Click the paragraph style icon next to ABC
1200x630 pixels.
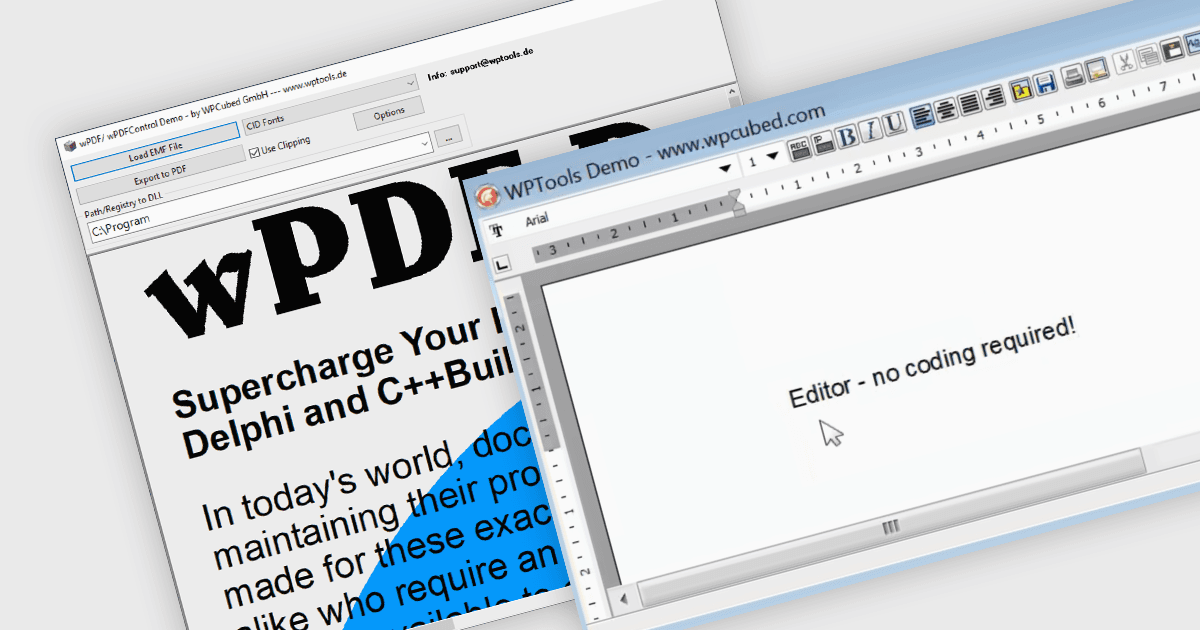pos(822,142)
